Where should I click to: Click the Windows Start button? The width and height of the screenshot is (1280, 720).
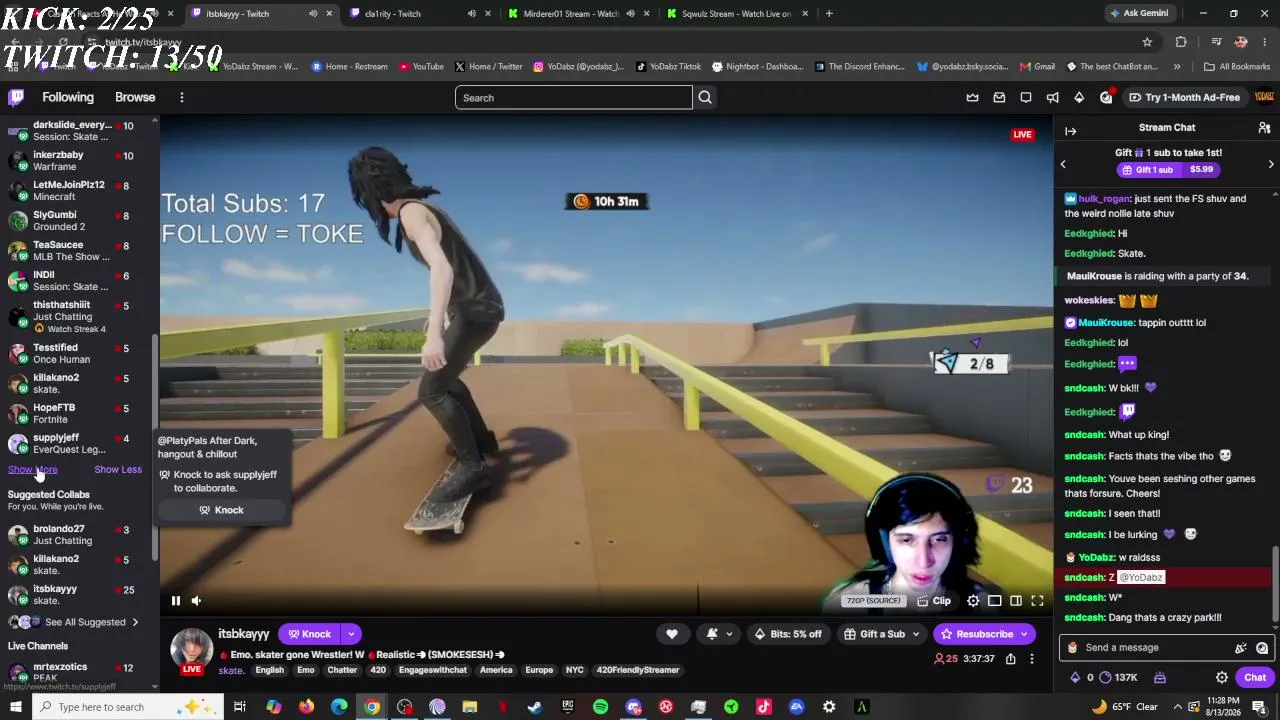[x=16, y=707]
